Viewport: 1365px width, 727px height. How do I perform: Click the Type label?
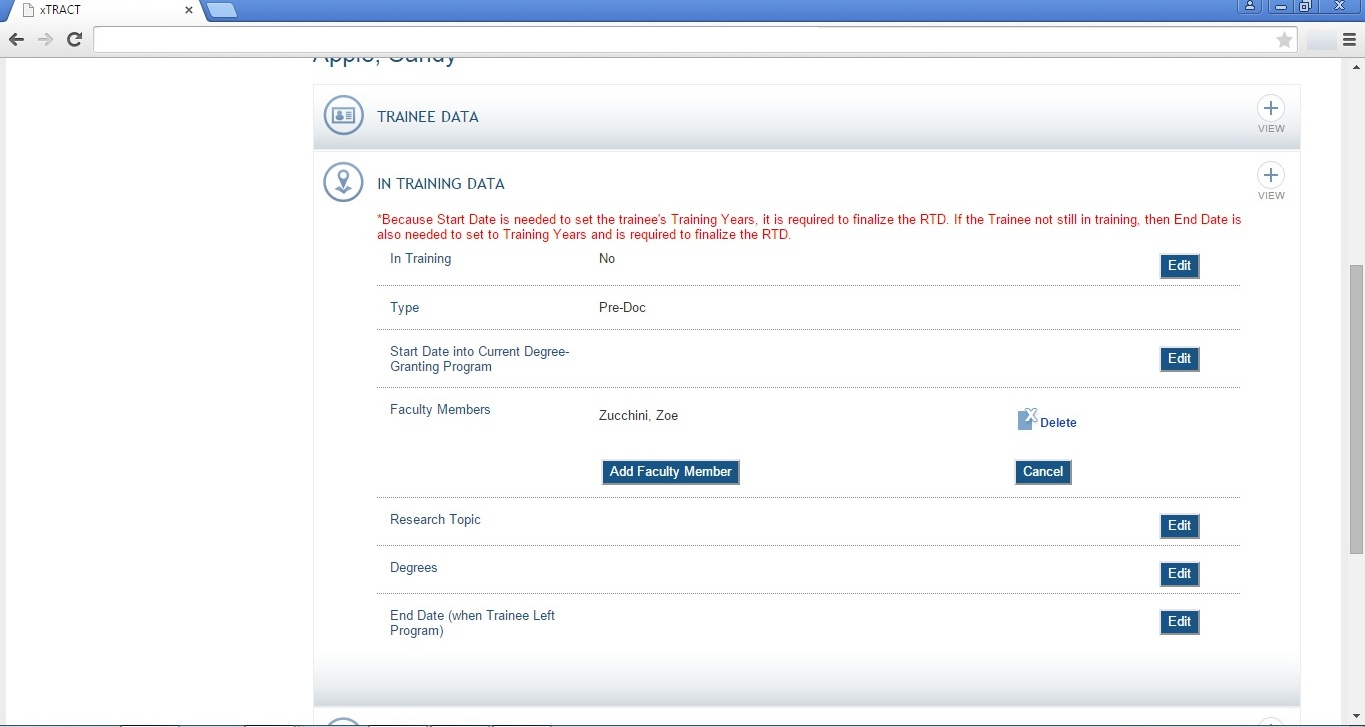(404, 307)
